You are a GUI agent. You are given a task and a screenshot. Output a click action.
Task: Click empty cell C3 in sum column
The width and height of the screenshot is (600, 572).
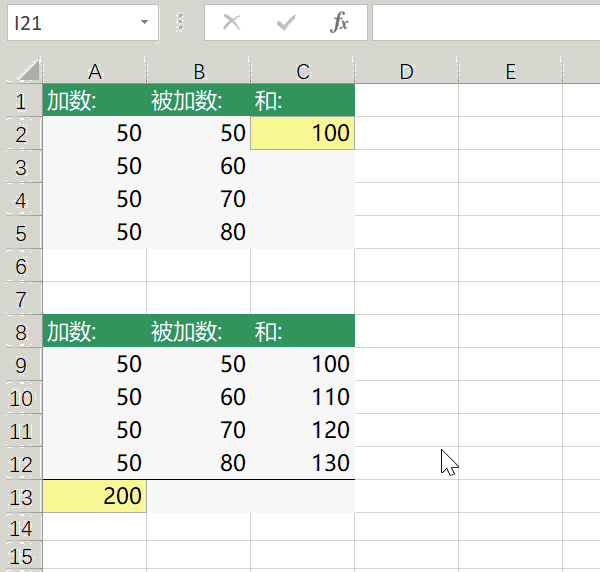(303, 166)
